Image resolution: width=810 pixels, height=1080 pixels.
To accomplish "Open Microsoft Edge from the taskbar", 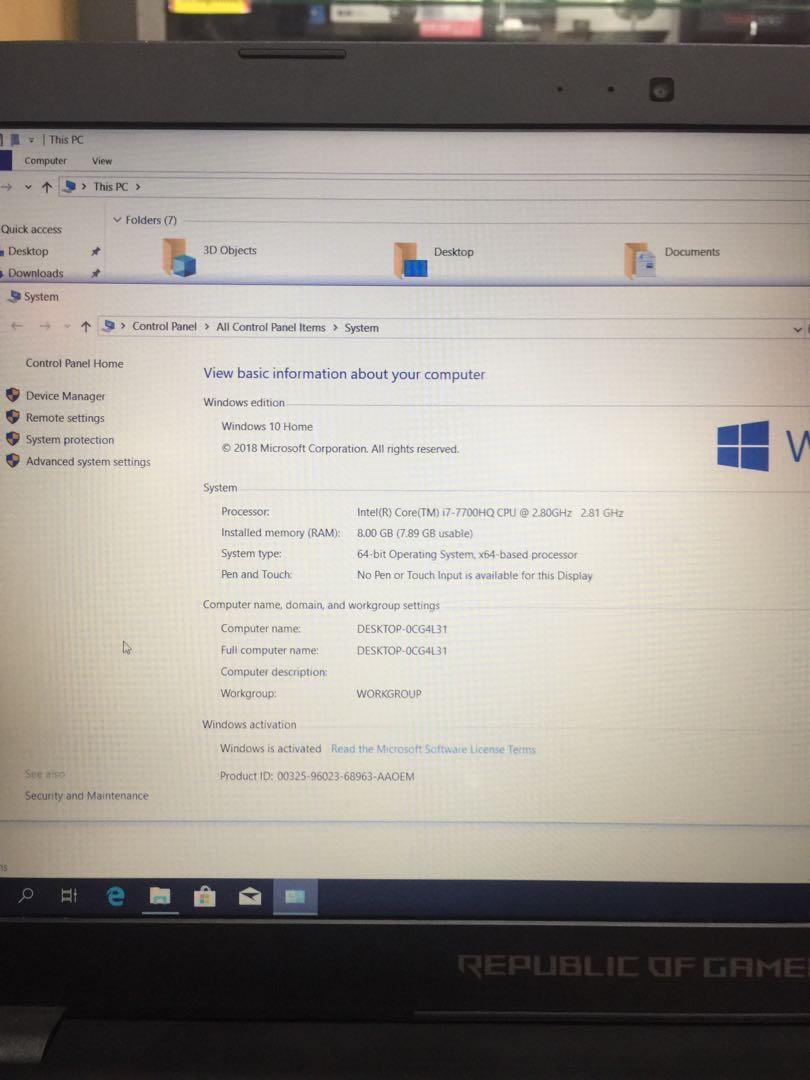I will click(115, 897).
